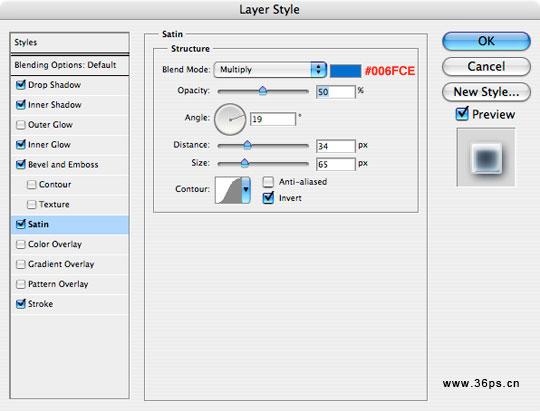
Task: Uncheck the Invert checkbox
Action: (268, 198)
